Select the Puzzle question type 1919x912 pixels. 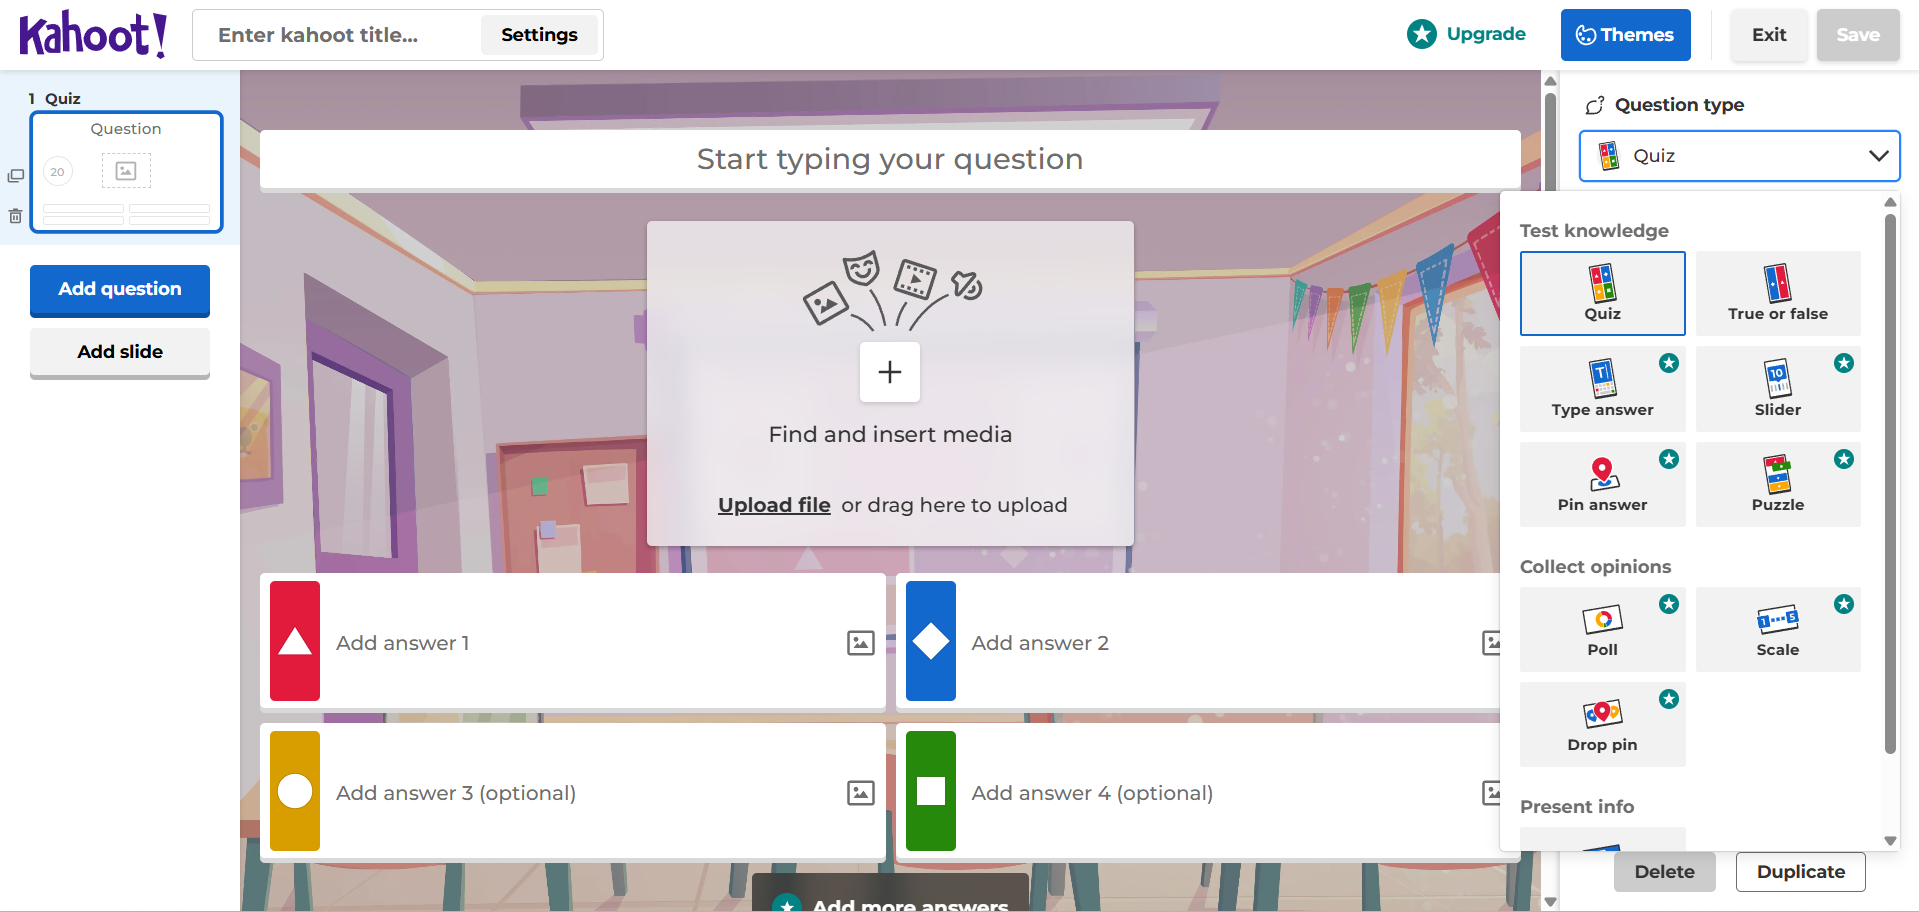point(1777,484)
